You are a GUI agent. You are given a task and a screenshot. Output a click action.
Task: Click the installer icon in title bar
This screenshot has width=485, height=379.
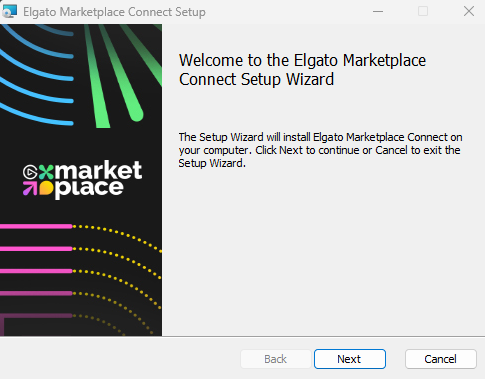pos(9,11)
